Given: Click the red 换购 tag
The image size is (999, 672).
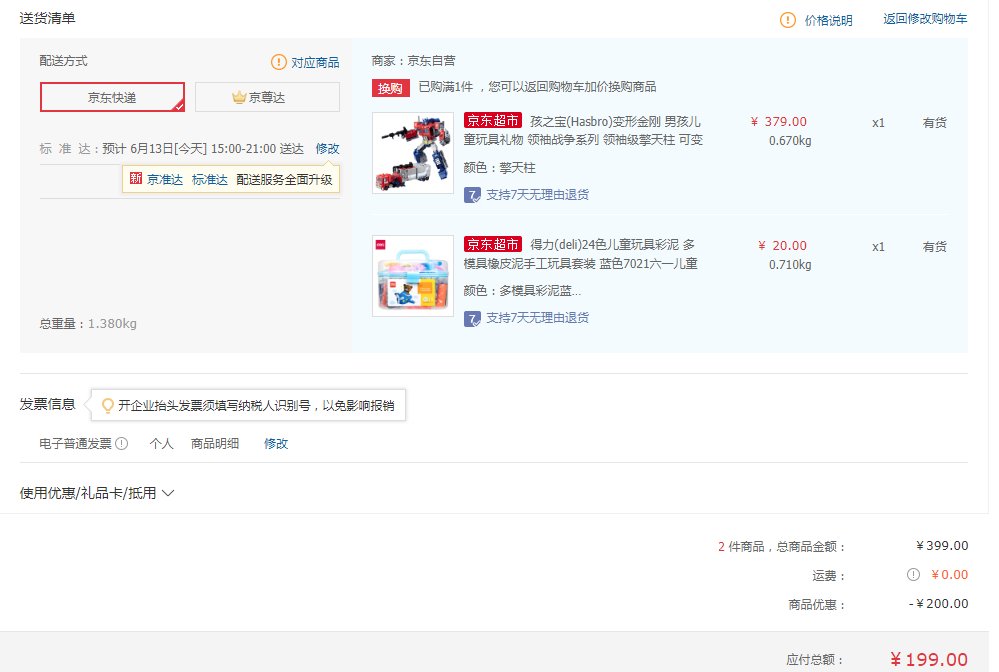Looking at the screenshot, I should point(391,88).
